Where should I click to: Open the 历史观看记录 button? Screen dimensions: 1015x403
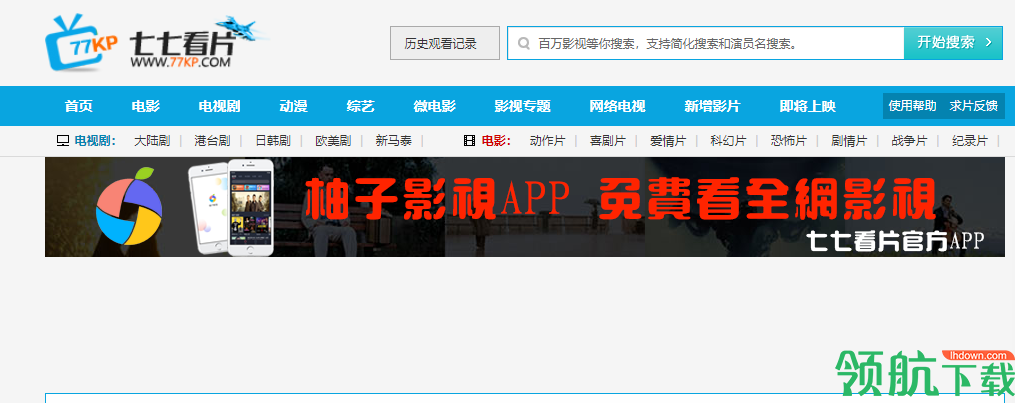coord(445,43)
